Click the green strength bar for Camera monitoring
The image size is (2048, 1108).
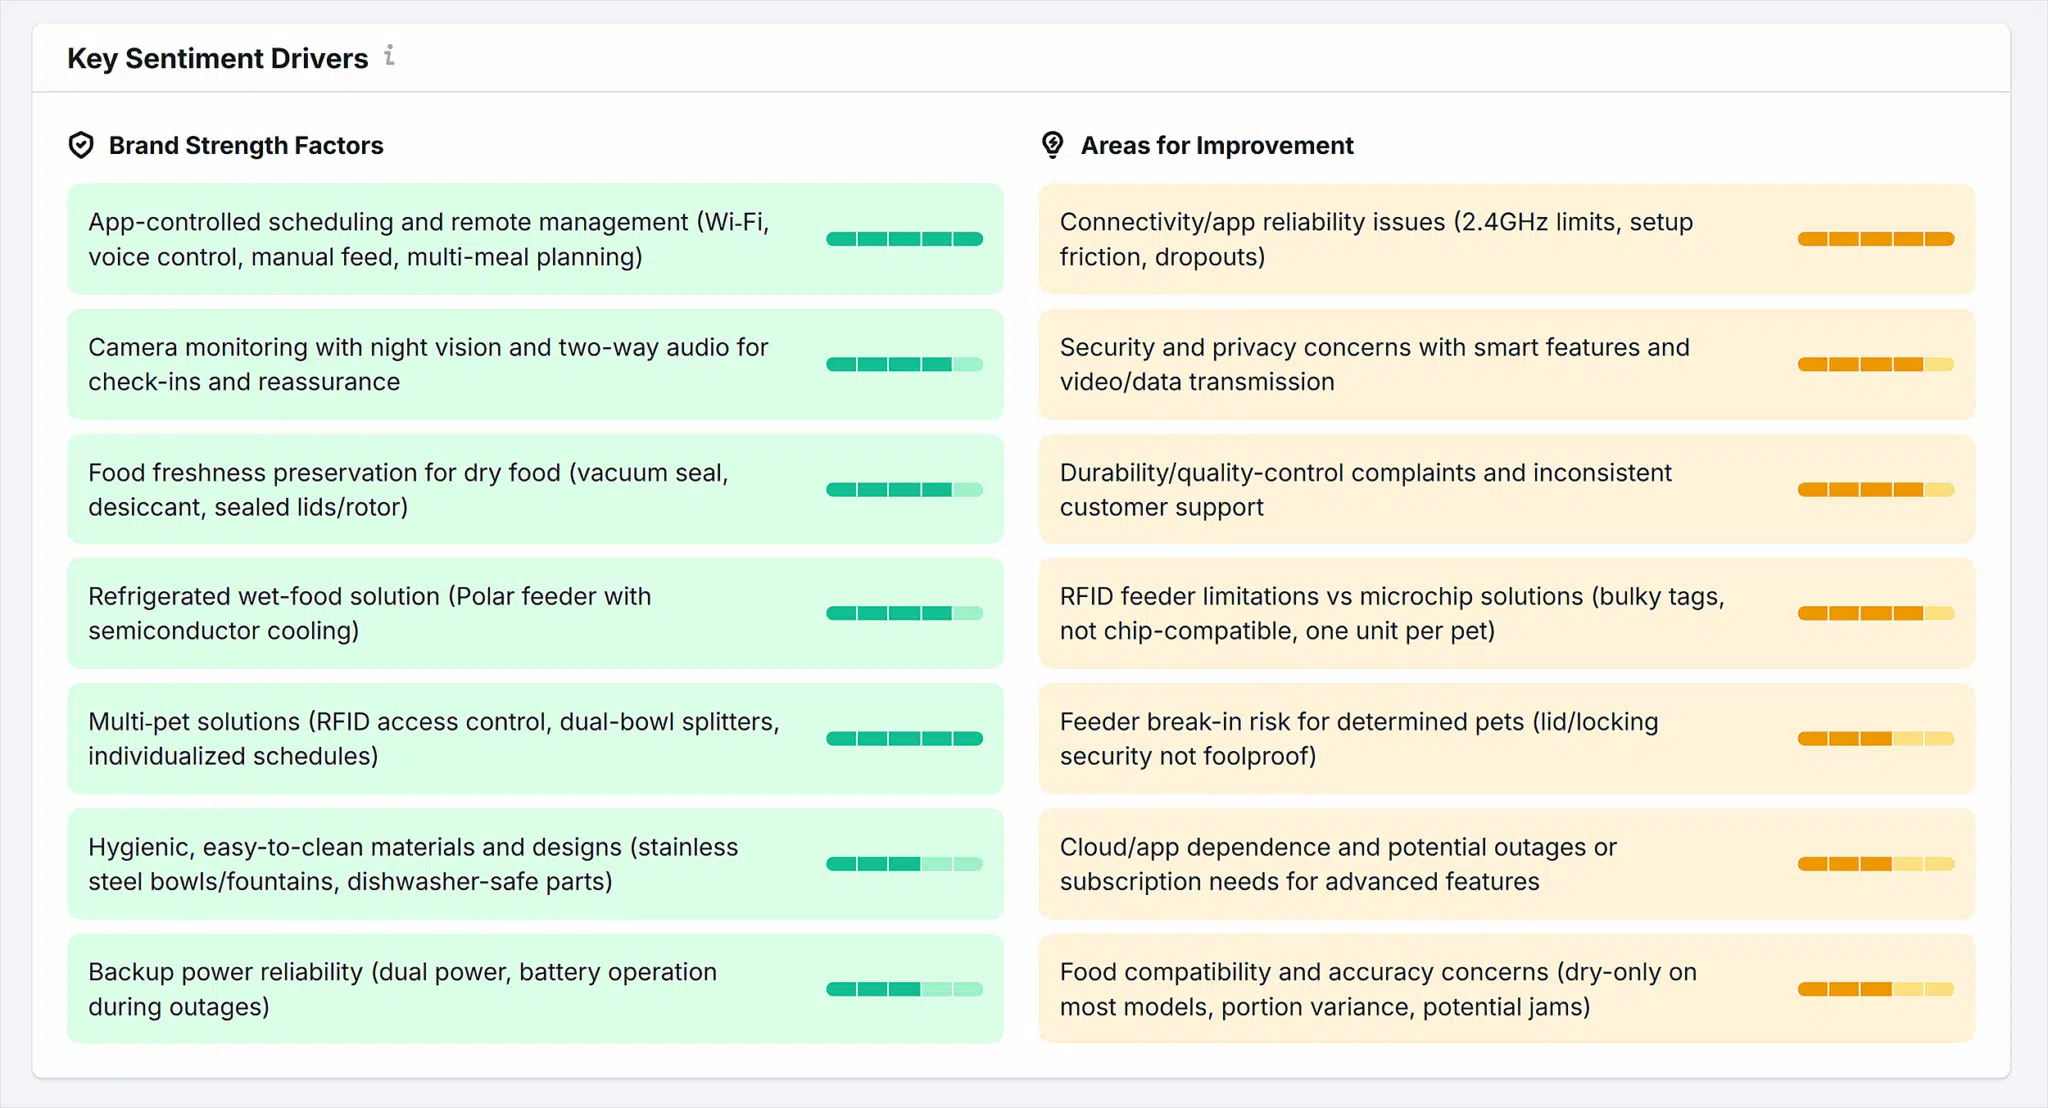pyautogui.click(x=904, y=364)
